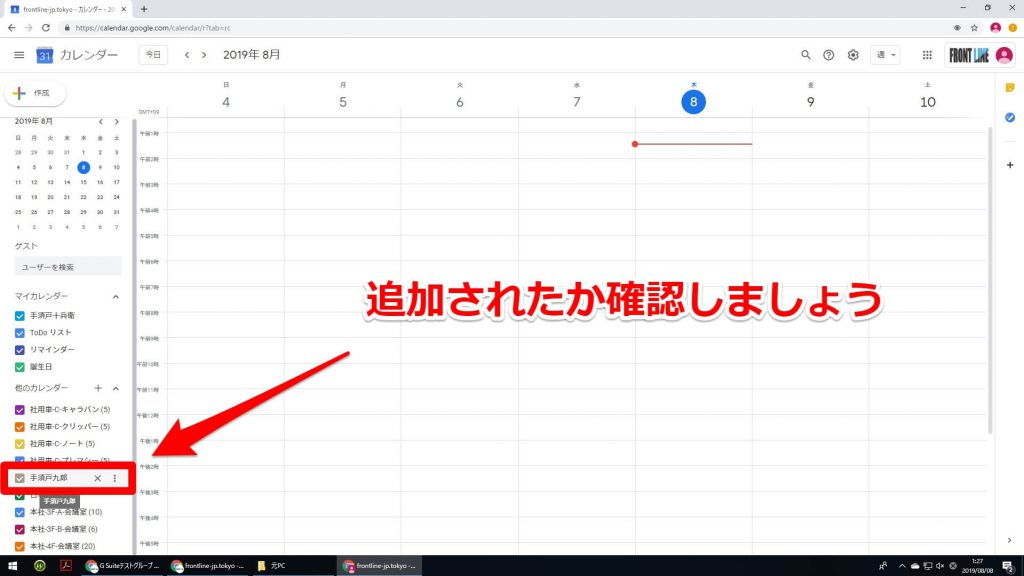Viewport: 1024px width, 576px height.
Task: Open settings gear icon
Action: pyautogui.click(x=853, y=55)
